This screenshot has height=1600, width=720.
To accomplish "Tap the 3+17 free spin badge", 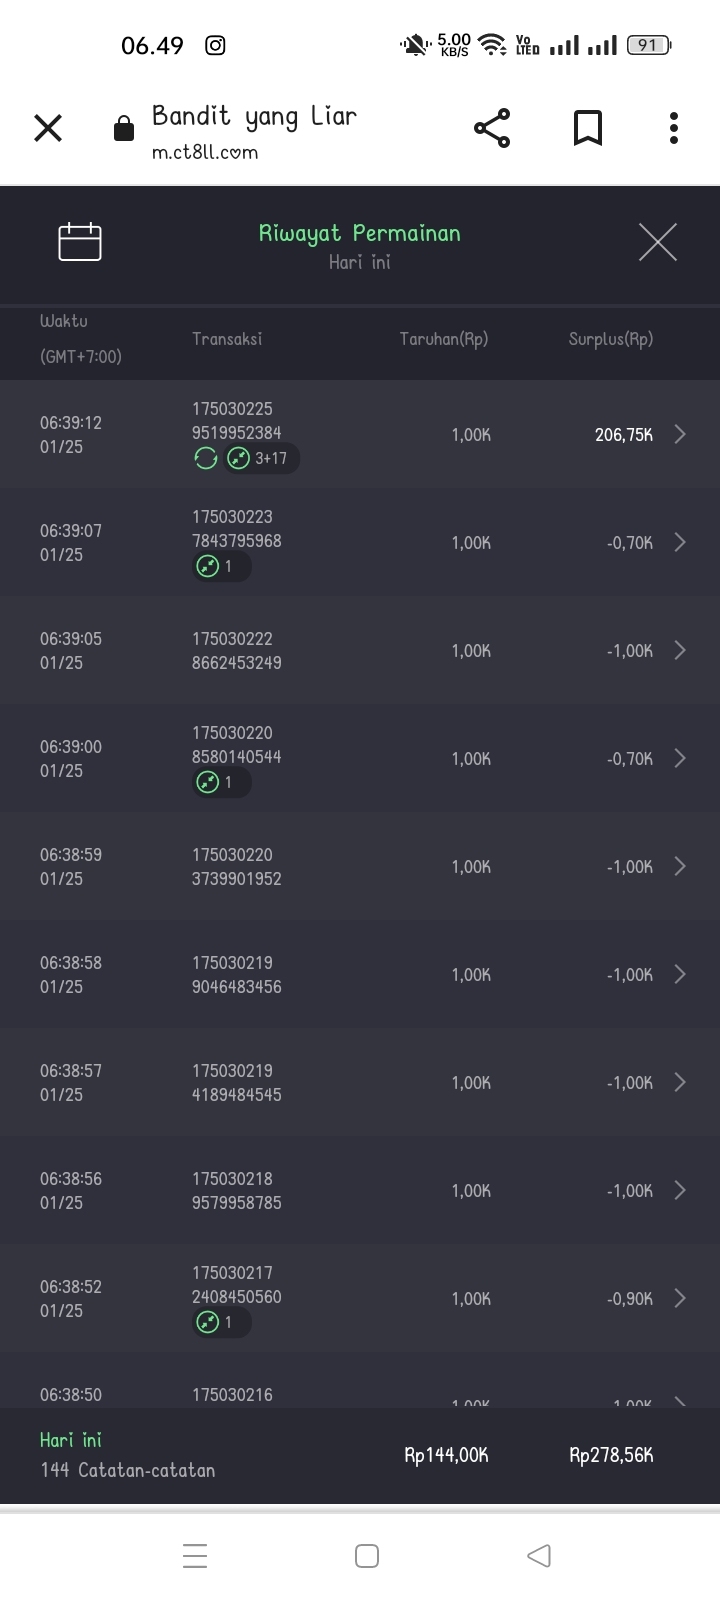I will pos(260,459).
